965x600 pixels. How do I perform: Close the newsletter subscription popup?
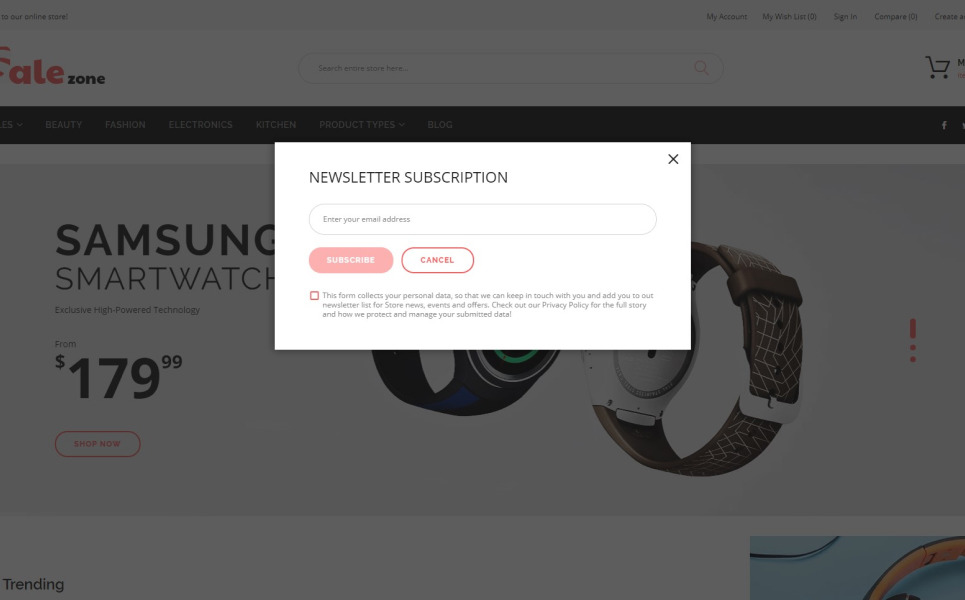[x=673, y=159]
